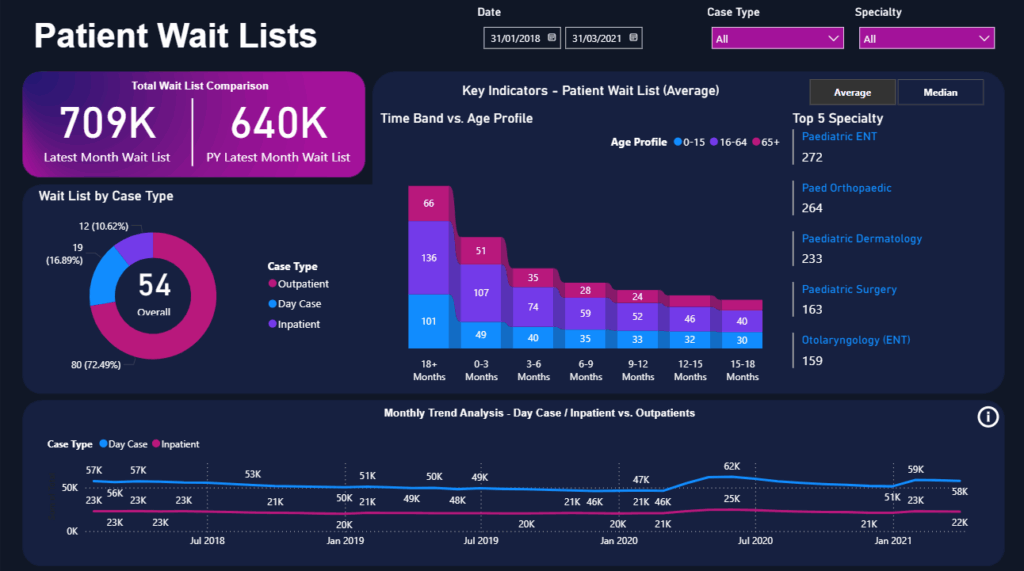Image resolution: width=1024 pixels, height=571 pixels.
Task: Open Paediatric Dermatology specialty
Action: tap(861, 238)
